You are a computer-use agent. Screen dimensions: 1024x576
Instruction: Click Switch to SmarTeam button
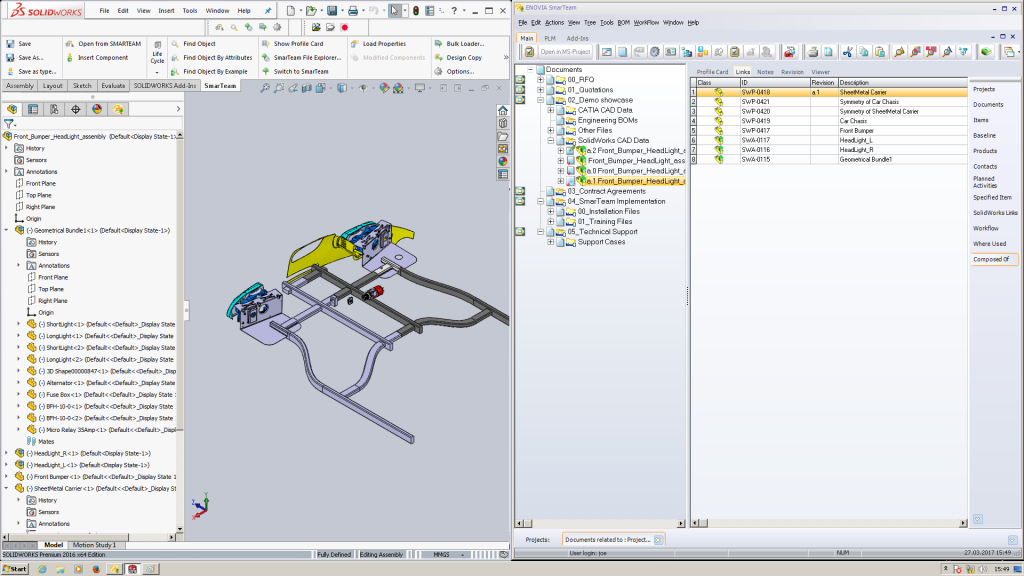(x=295, y=71)
